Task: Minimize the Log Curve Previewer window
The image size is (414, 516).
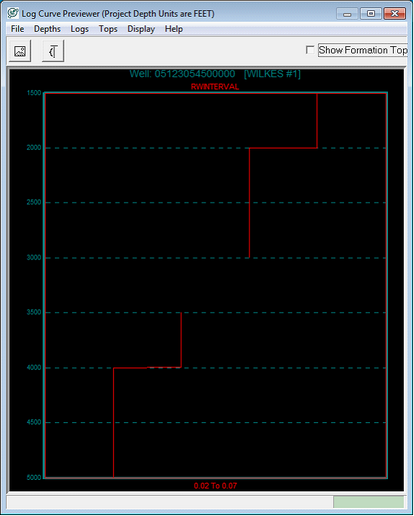Action: (347, 14)
